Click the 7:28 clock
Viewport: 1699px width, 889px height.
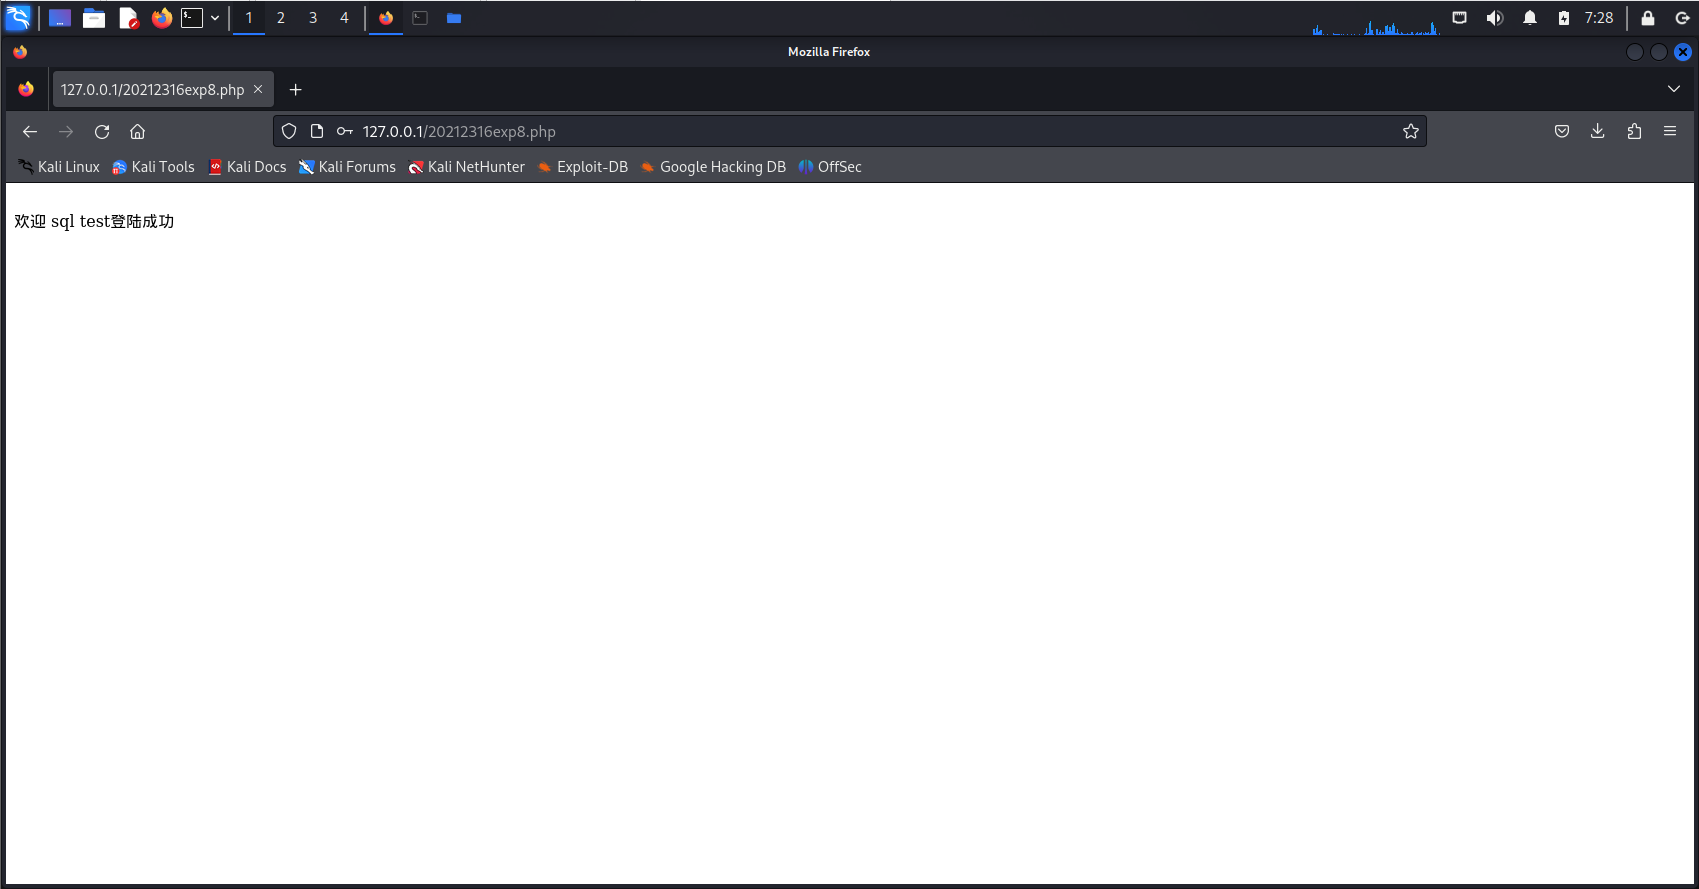pyautogui.click(x=1599, y=18)
